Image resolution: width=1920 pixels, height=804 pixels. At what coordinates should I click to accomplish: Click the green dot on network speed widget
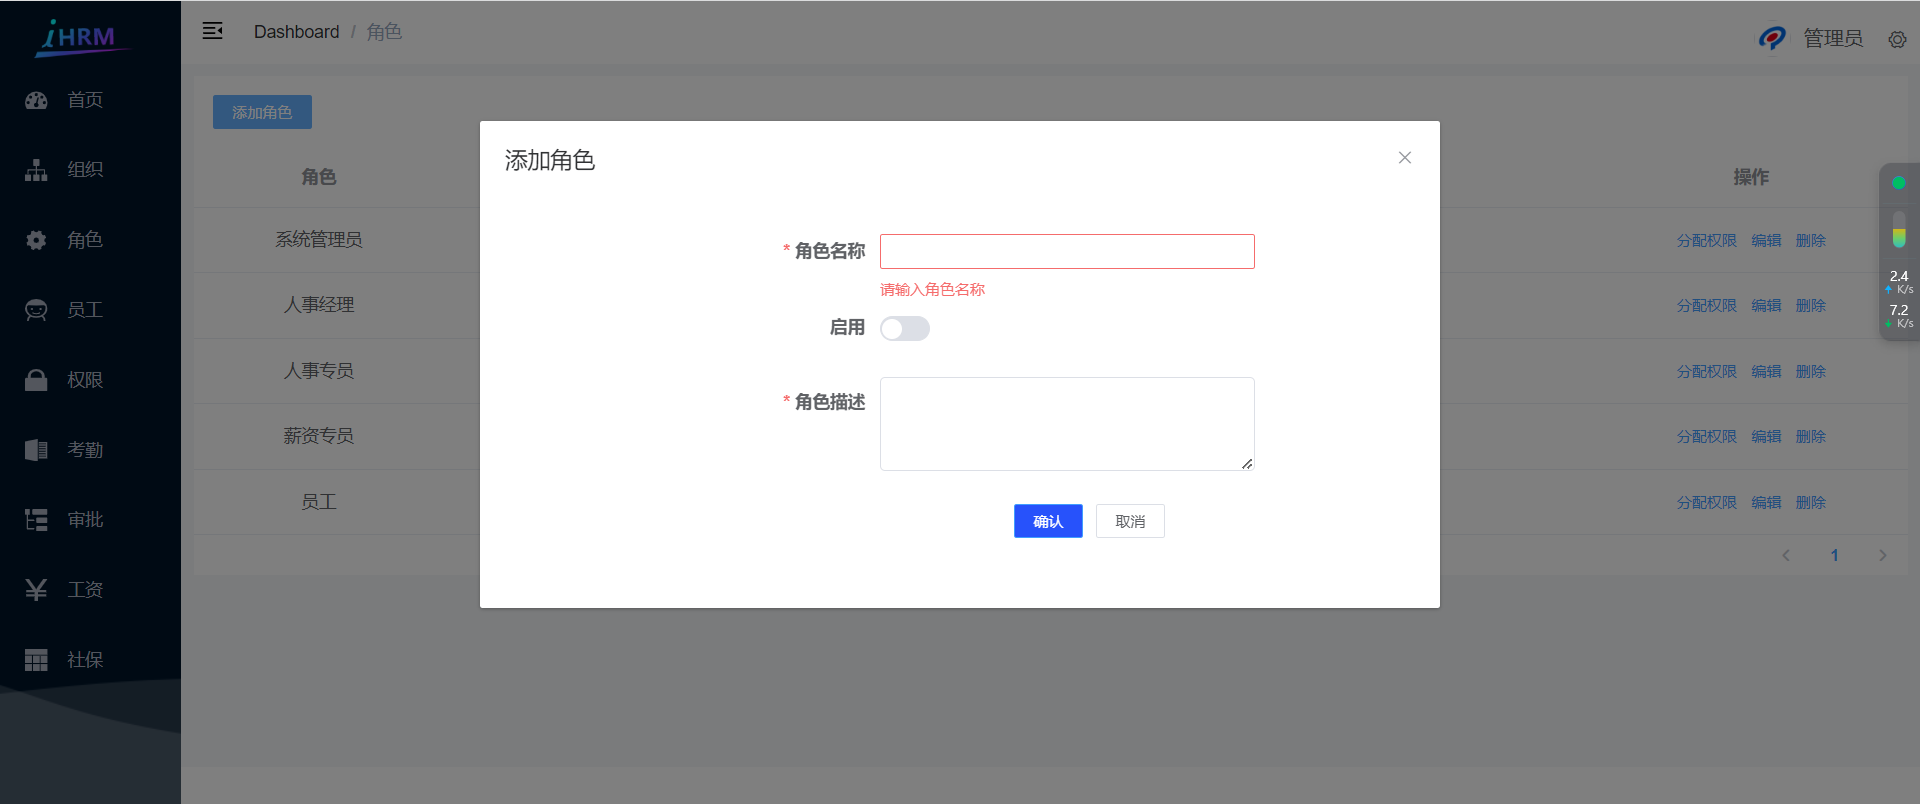(x=1899, y=183)
